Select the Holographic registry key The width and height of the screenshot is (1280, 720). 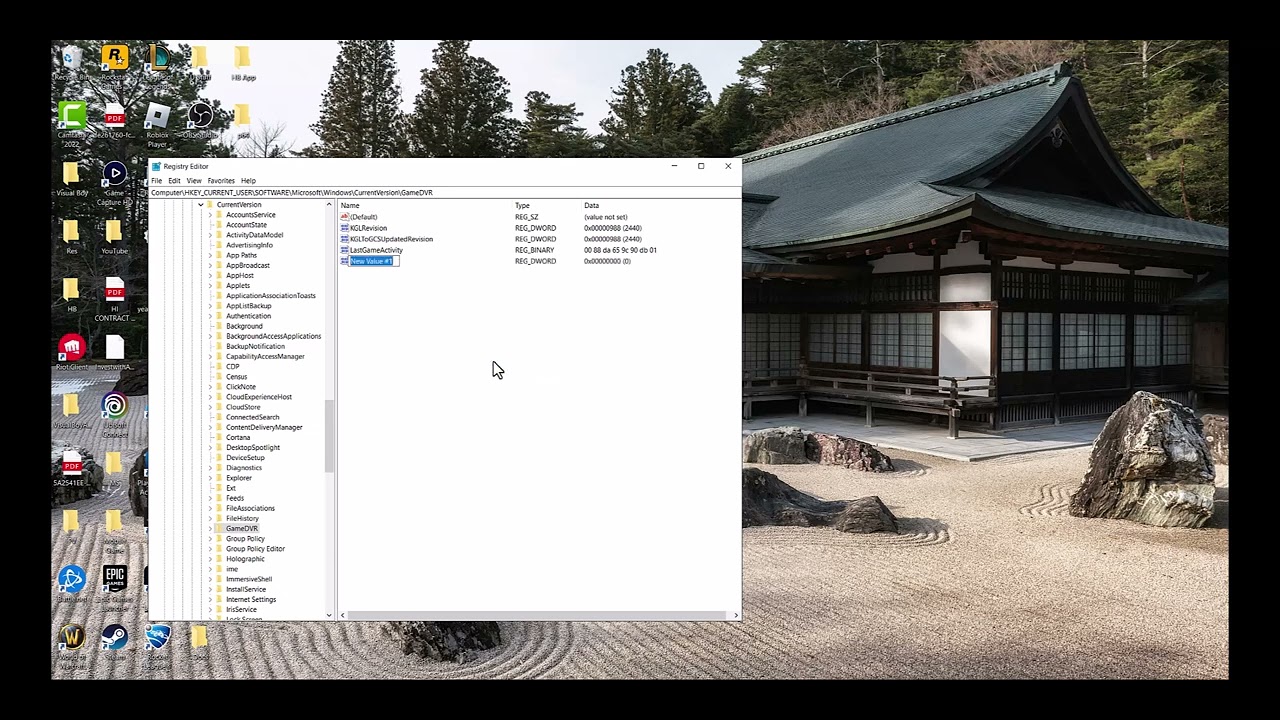click(x=245, y=559)
